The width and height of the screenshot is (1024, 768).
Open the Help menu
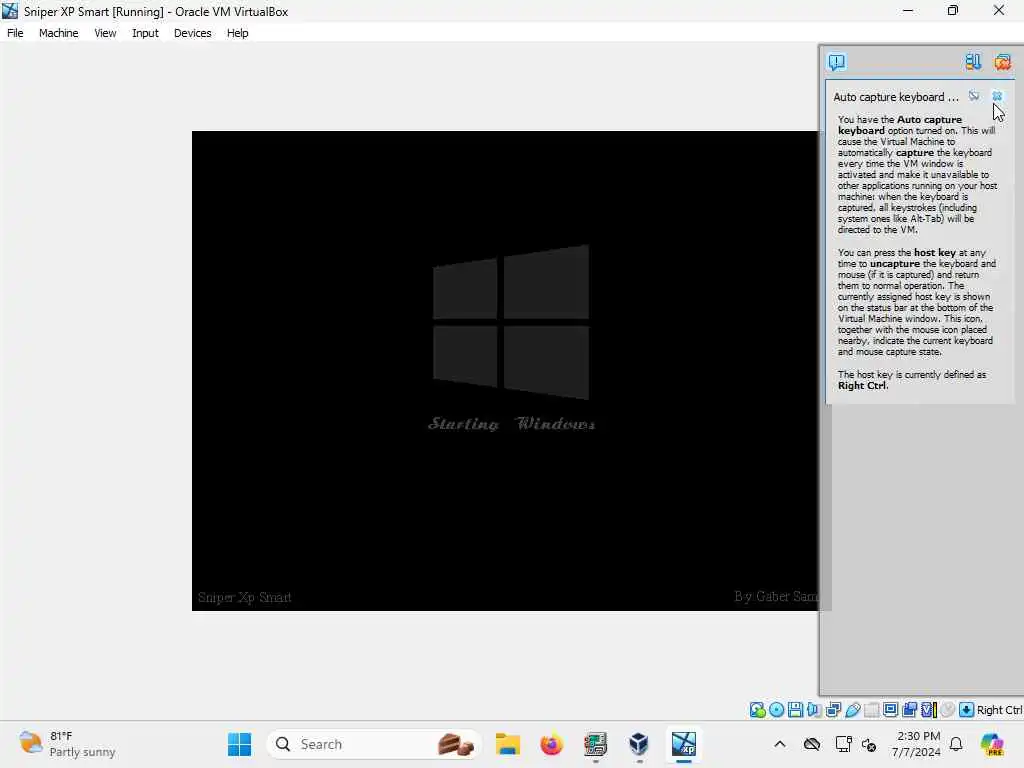coord(238,33)
